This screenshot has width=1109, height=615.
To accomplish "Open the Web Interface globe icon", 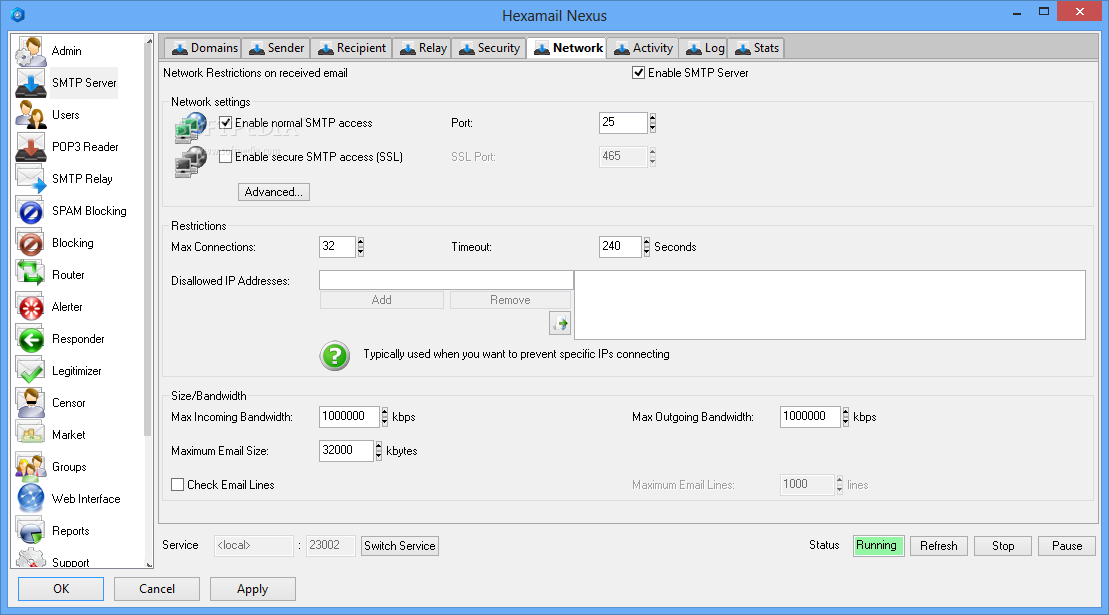I will [x=30, y=499].
